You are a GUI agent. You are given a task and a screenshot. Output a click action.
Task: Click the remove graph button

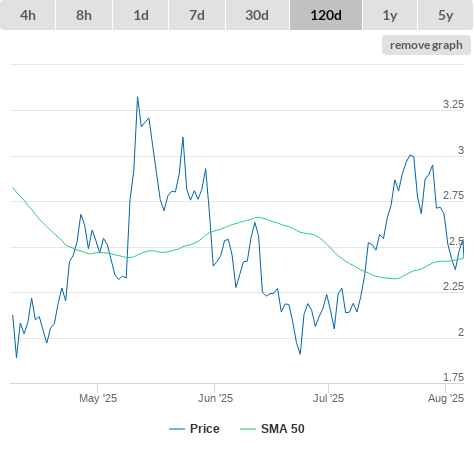[x=426, y=45]
